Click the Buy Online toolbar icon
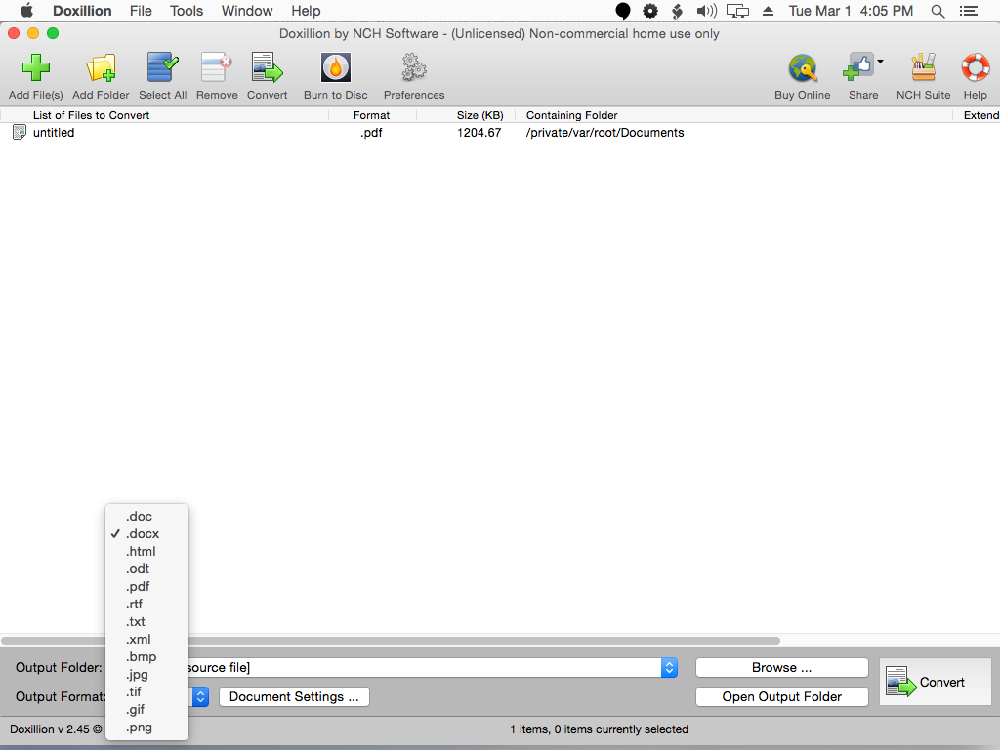This screenshot has height=750, width=1000. point(802,68)
